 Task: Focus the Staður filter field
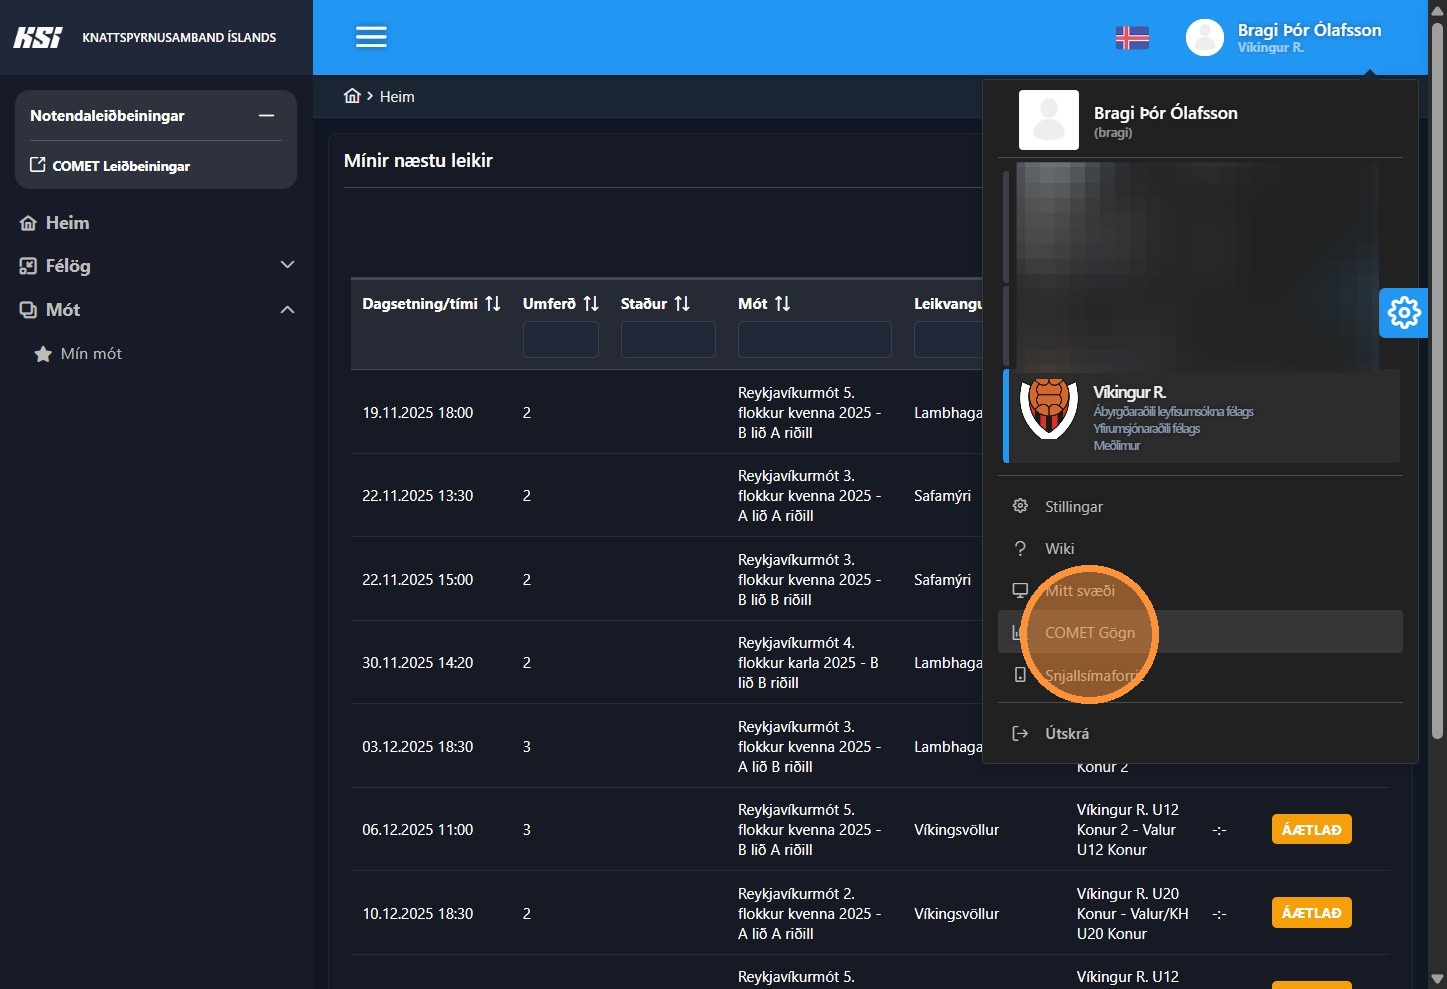point(668,339)
